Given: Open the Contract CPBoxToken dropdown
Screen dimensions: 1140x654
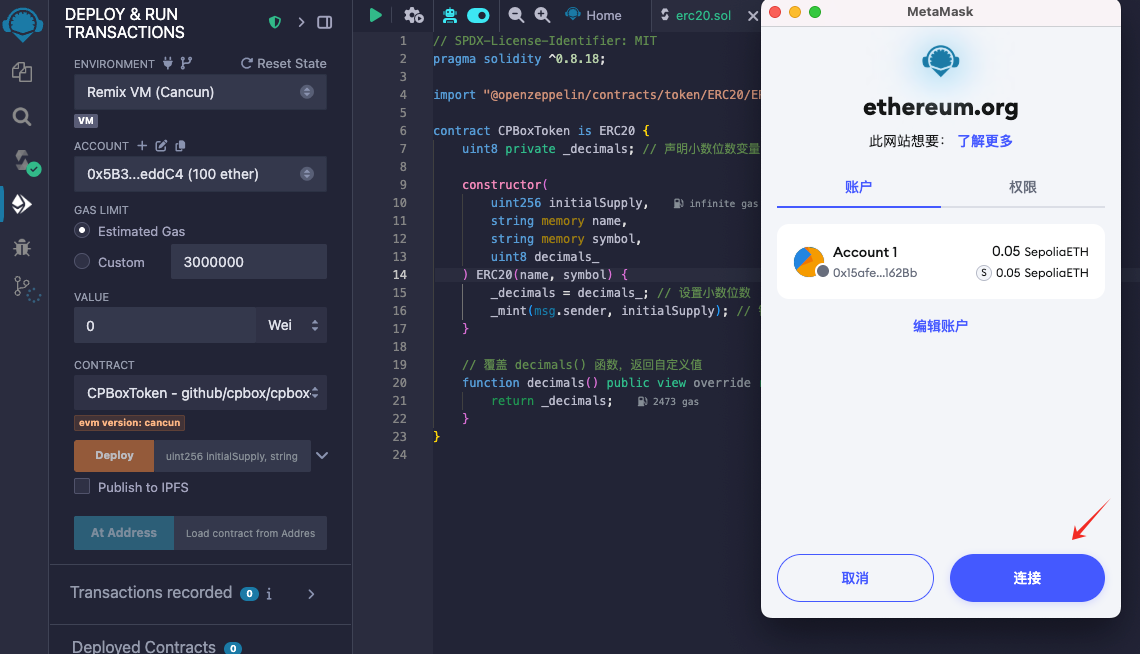Looking at the screenshot, I should (x=200, y=393).
